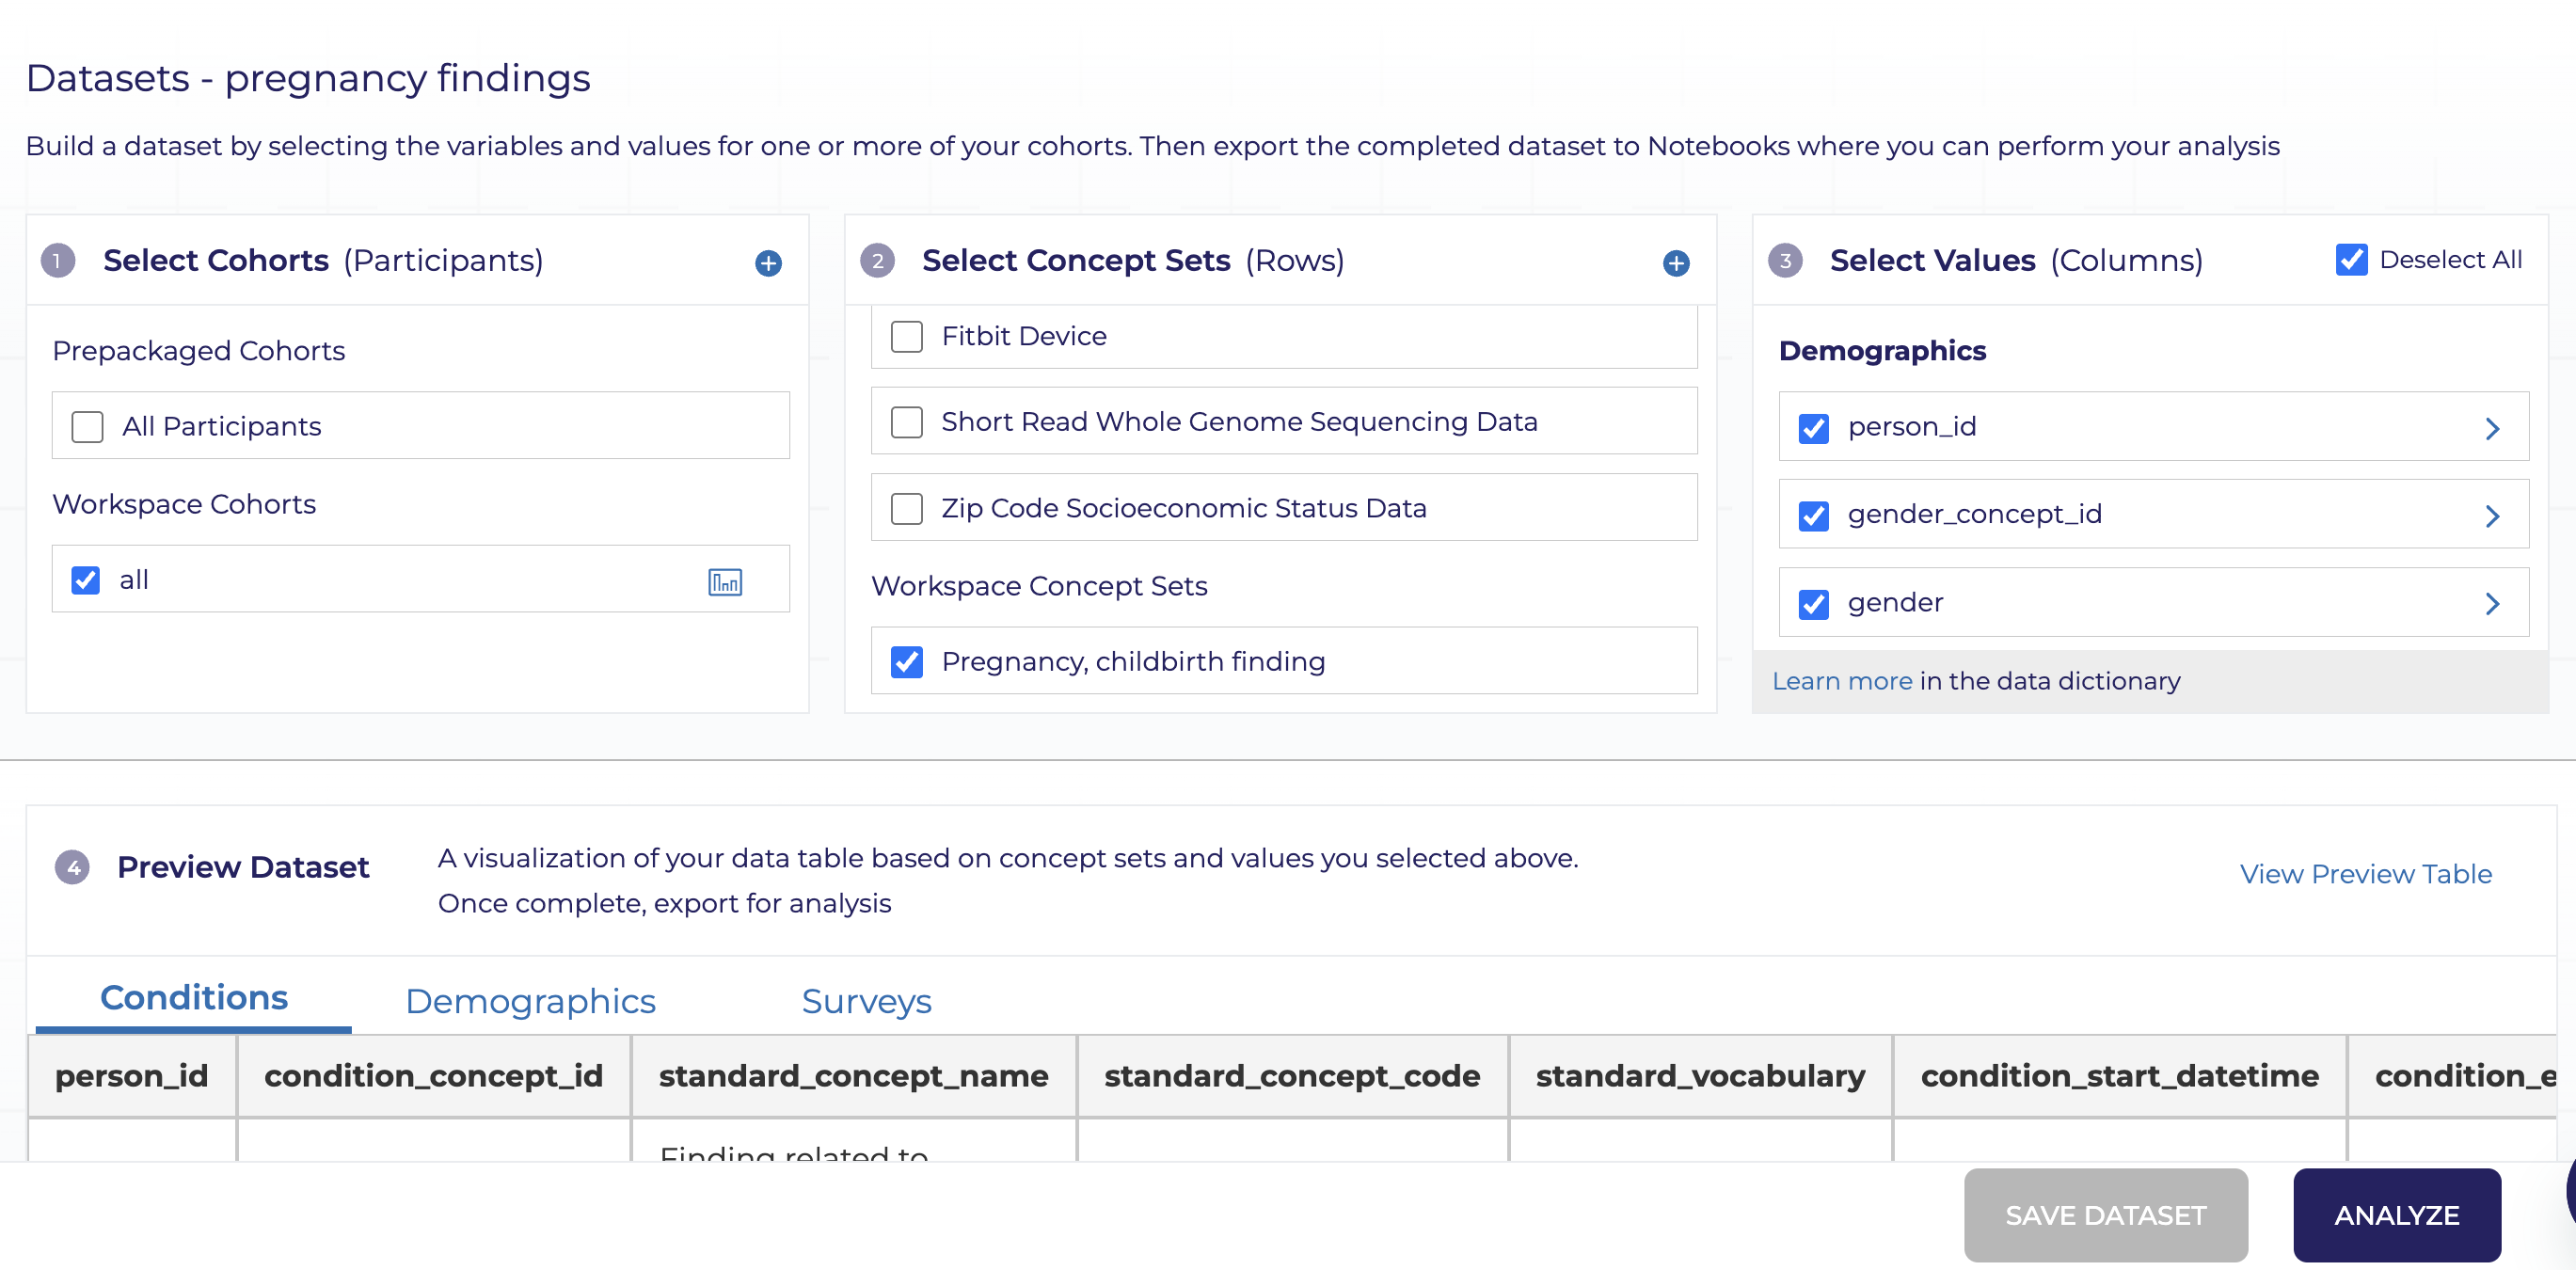Expand the gender value chevron
The height and width of the screenshot is (1270, 2576).
[x=2492, y=603]
